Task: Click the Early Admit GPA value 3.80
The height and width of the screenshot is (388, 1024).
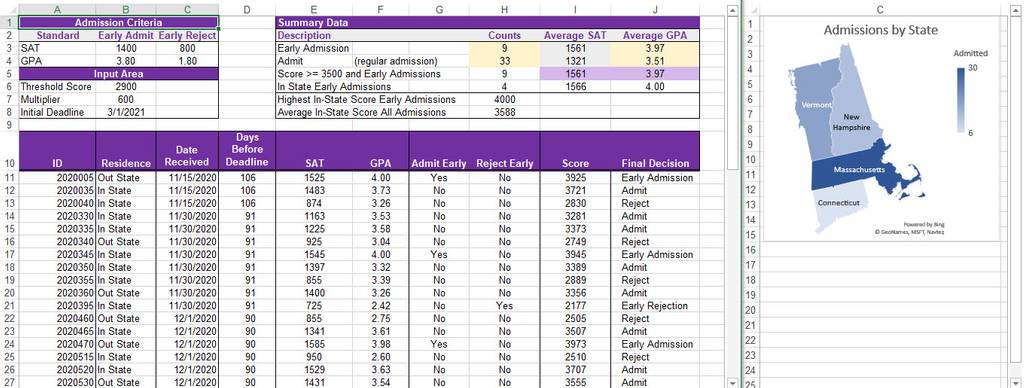Action: 125,61
